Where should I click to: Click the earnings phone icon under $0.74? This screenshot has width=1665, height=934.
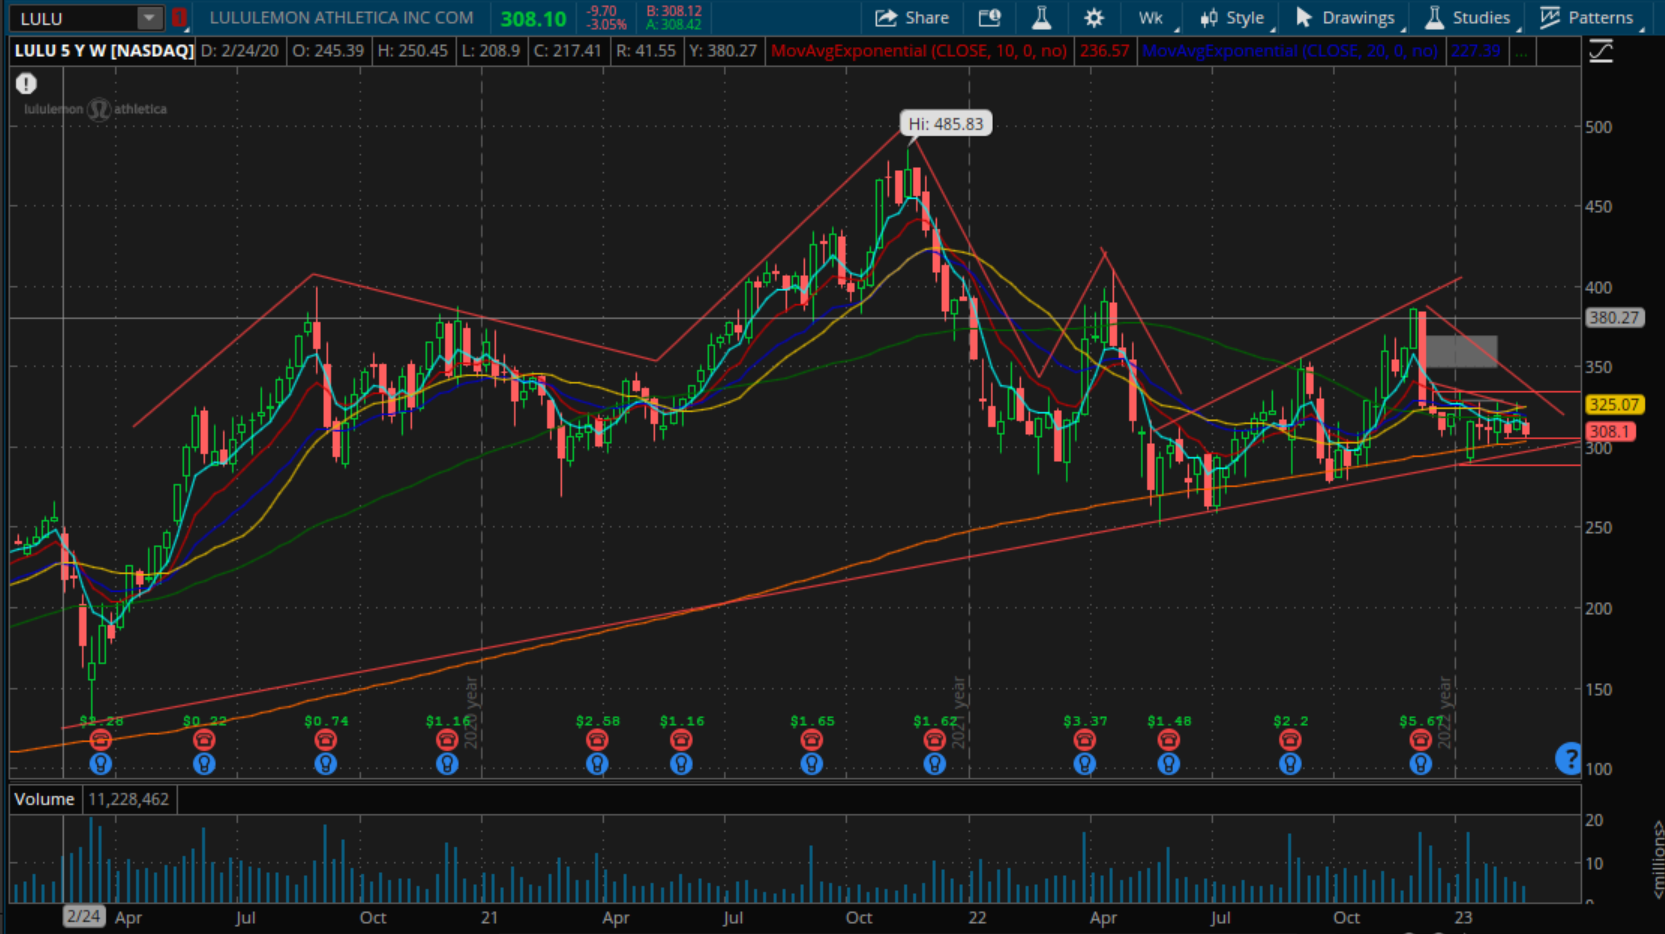(x=326, y=740)
